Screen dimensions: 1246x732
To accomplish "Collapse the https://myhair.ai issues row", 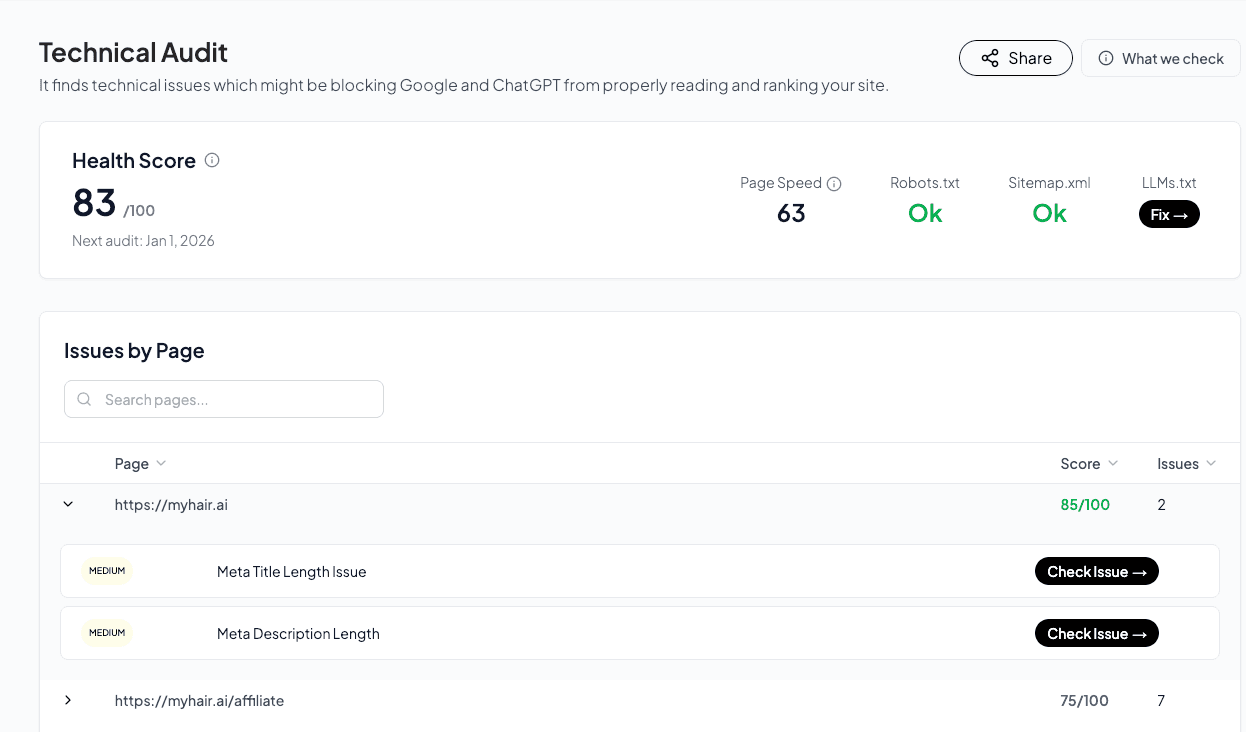I will coord(68,504).
